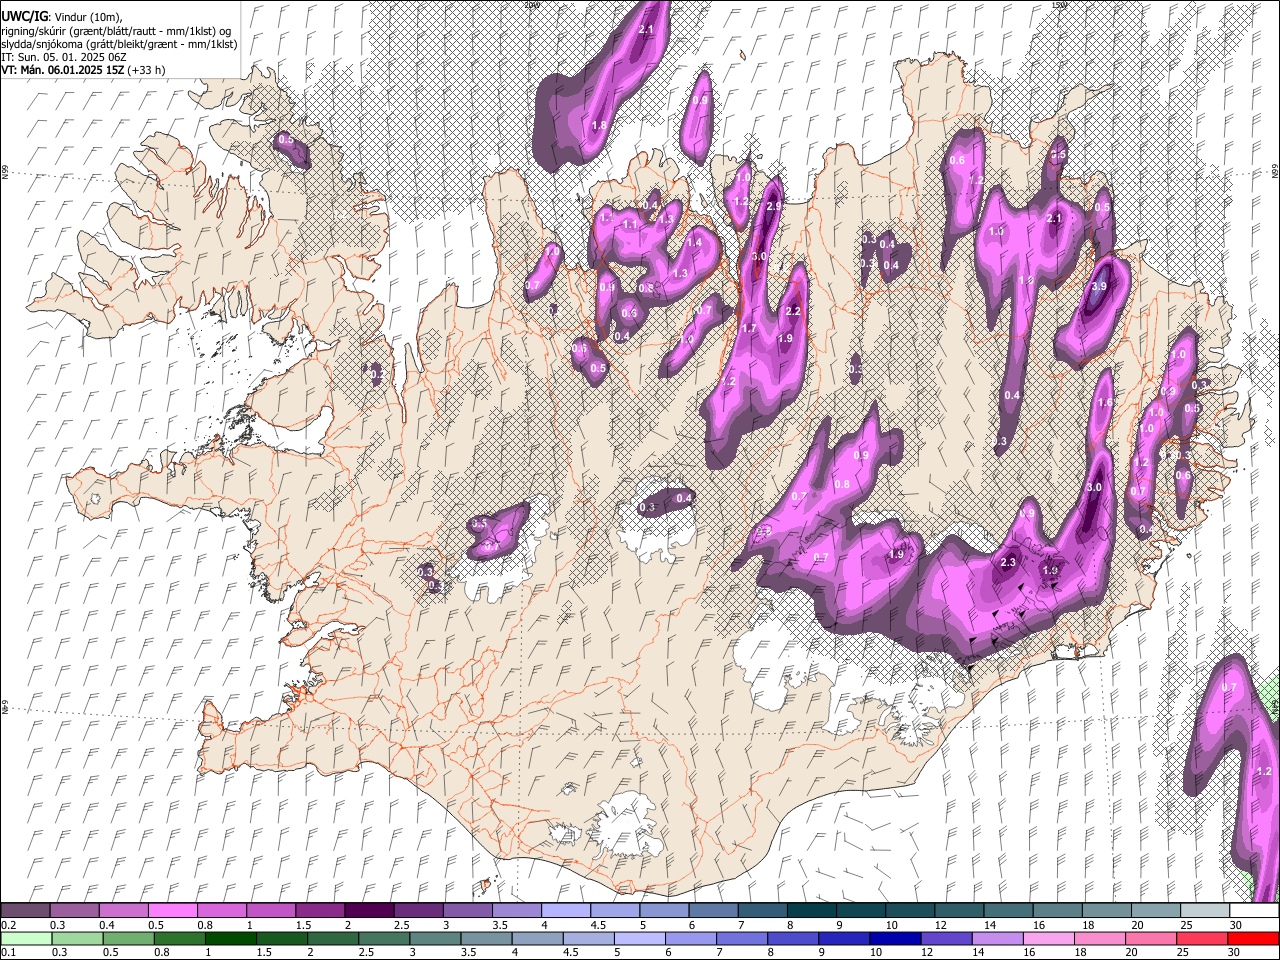Screen dimensions: 1280x960
Task: Click the light lavender 4–4.5 swatch in top legend row
Action: tap(566, 911)
